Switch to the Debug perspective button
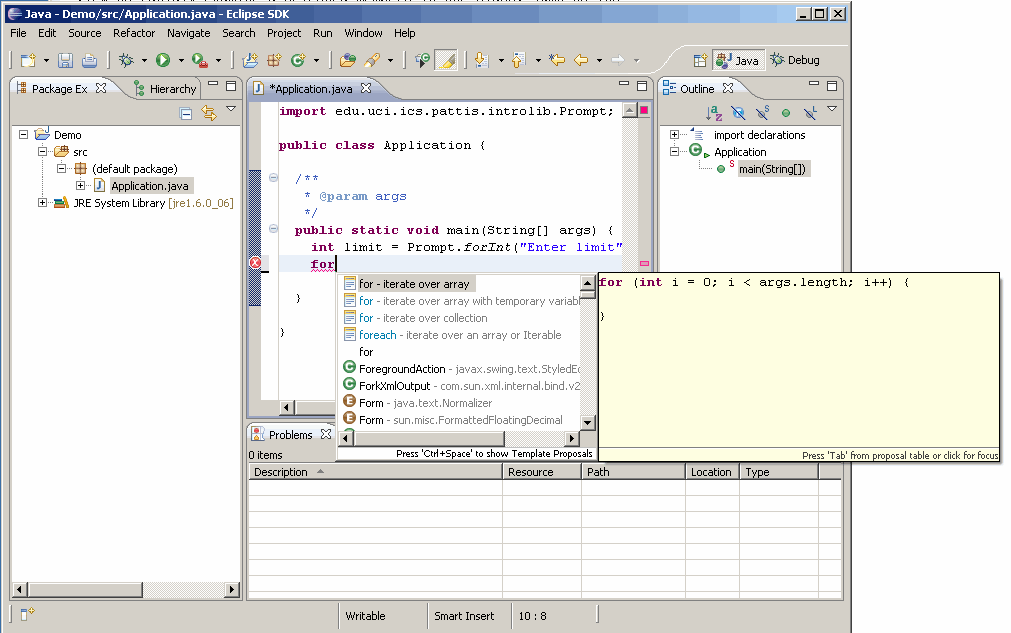 [794, 59]
